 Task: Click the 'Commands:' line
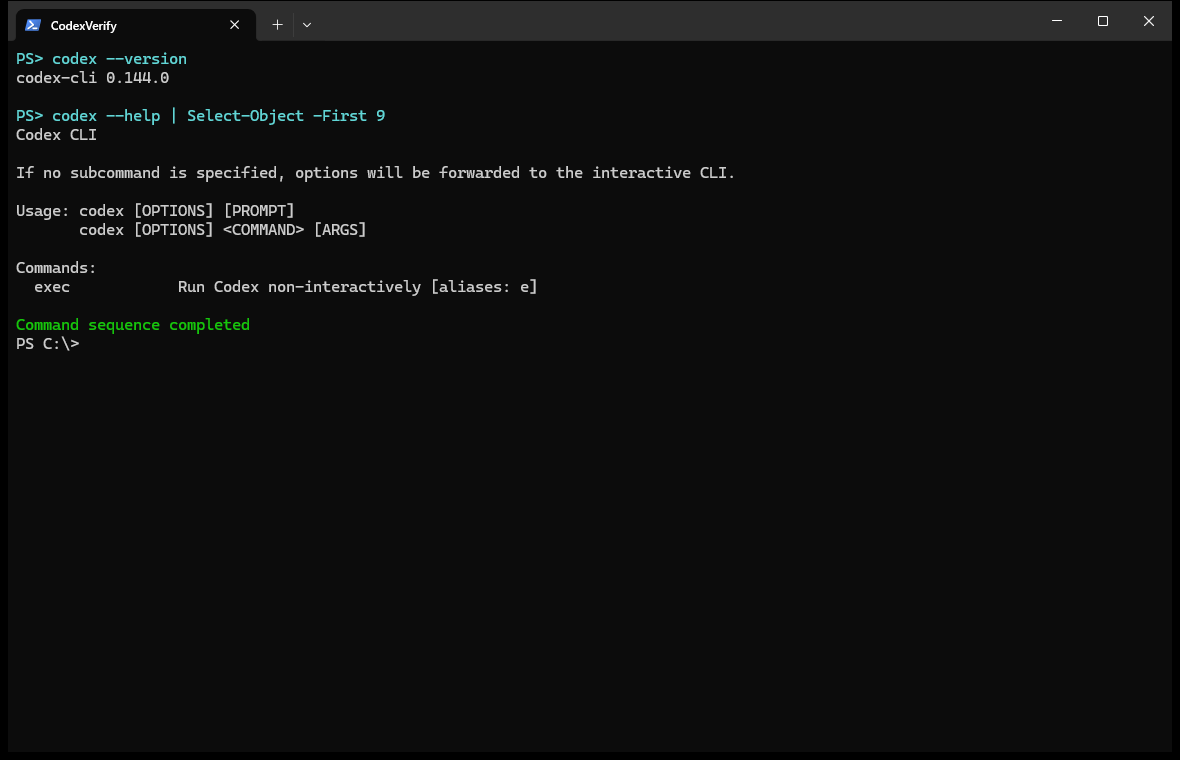click(x=56, y=268)
